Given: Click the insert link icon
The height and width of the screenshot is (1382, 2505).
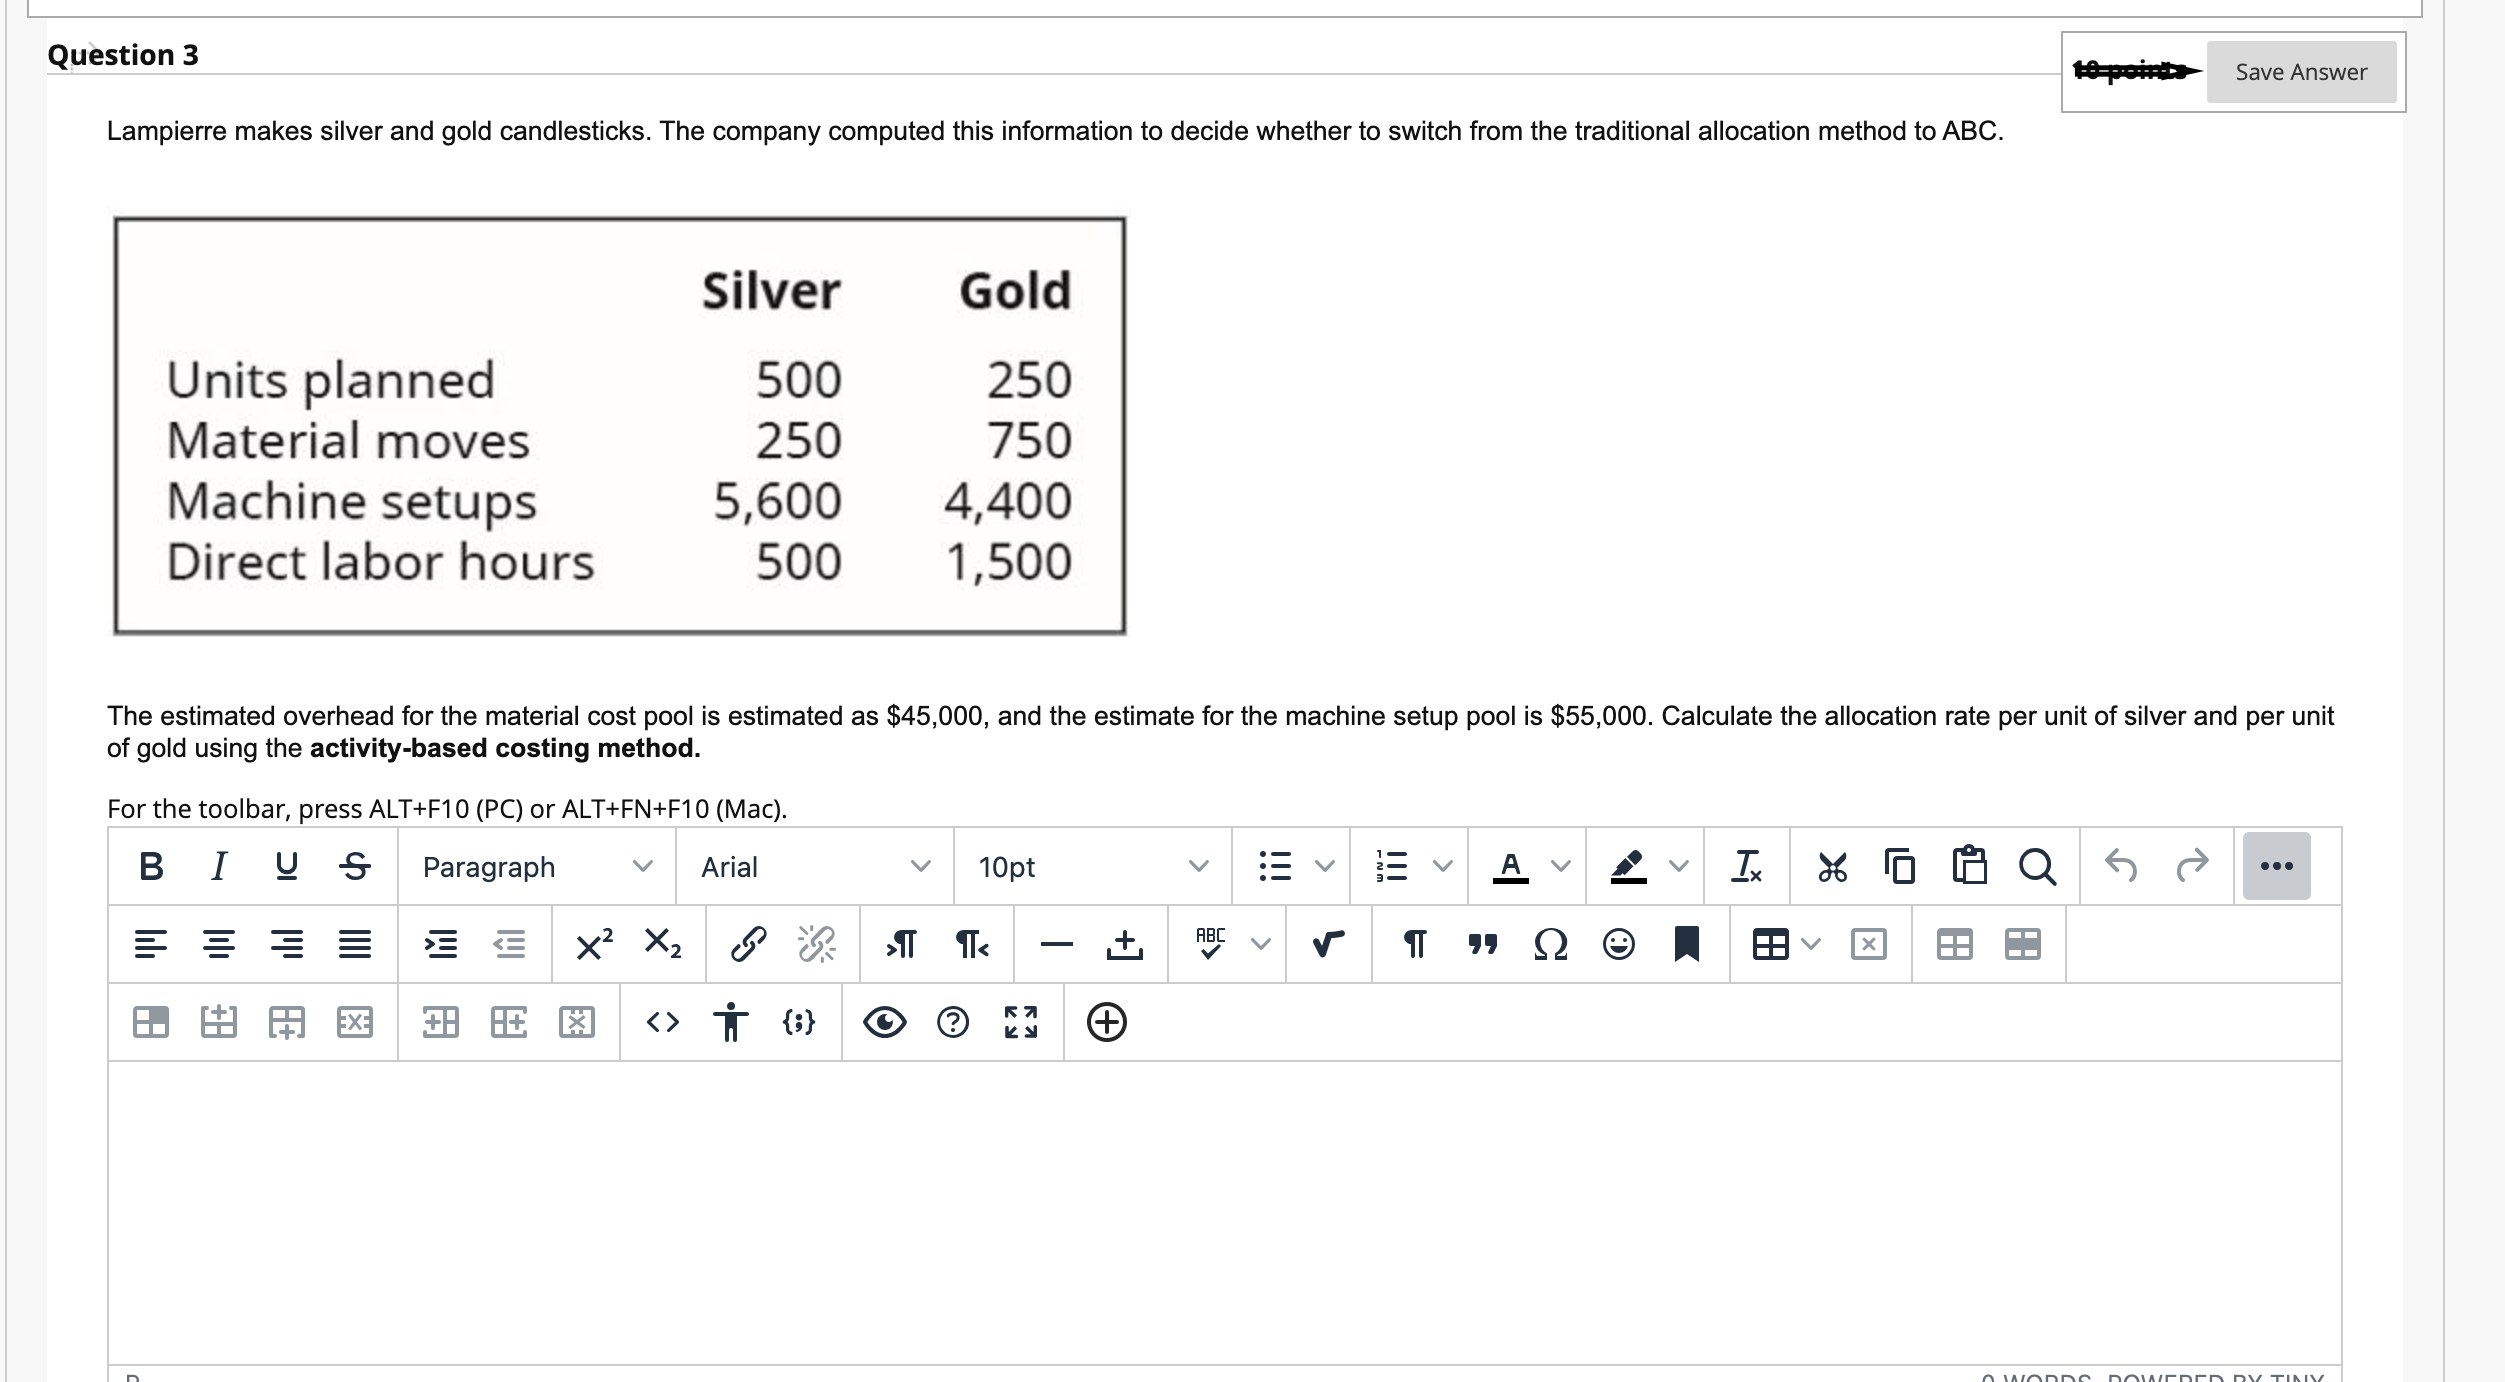Looking at the screenshot, I should [x=748, y=944].
